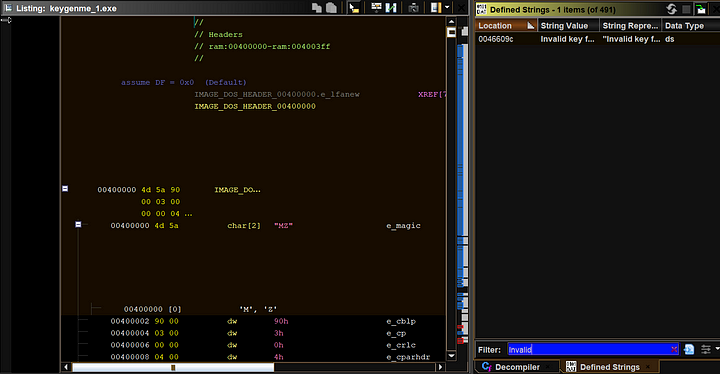Select the e_cparhdr field name
720x374 pixels.
(x=408, y=357)
